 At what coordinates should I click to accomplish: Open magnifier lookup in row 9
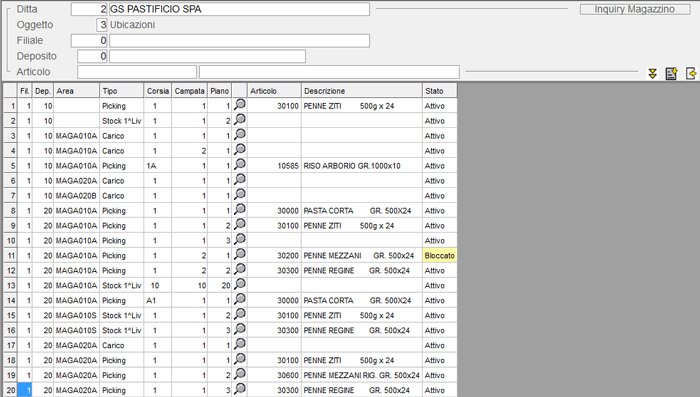(x=240, y=225)
